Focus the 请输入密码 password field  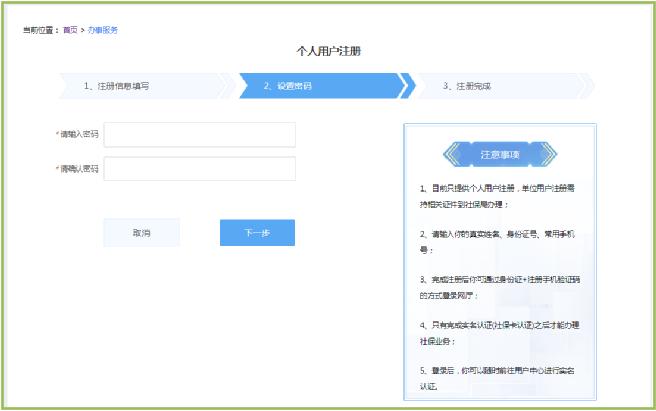tap(199, 134)
